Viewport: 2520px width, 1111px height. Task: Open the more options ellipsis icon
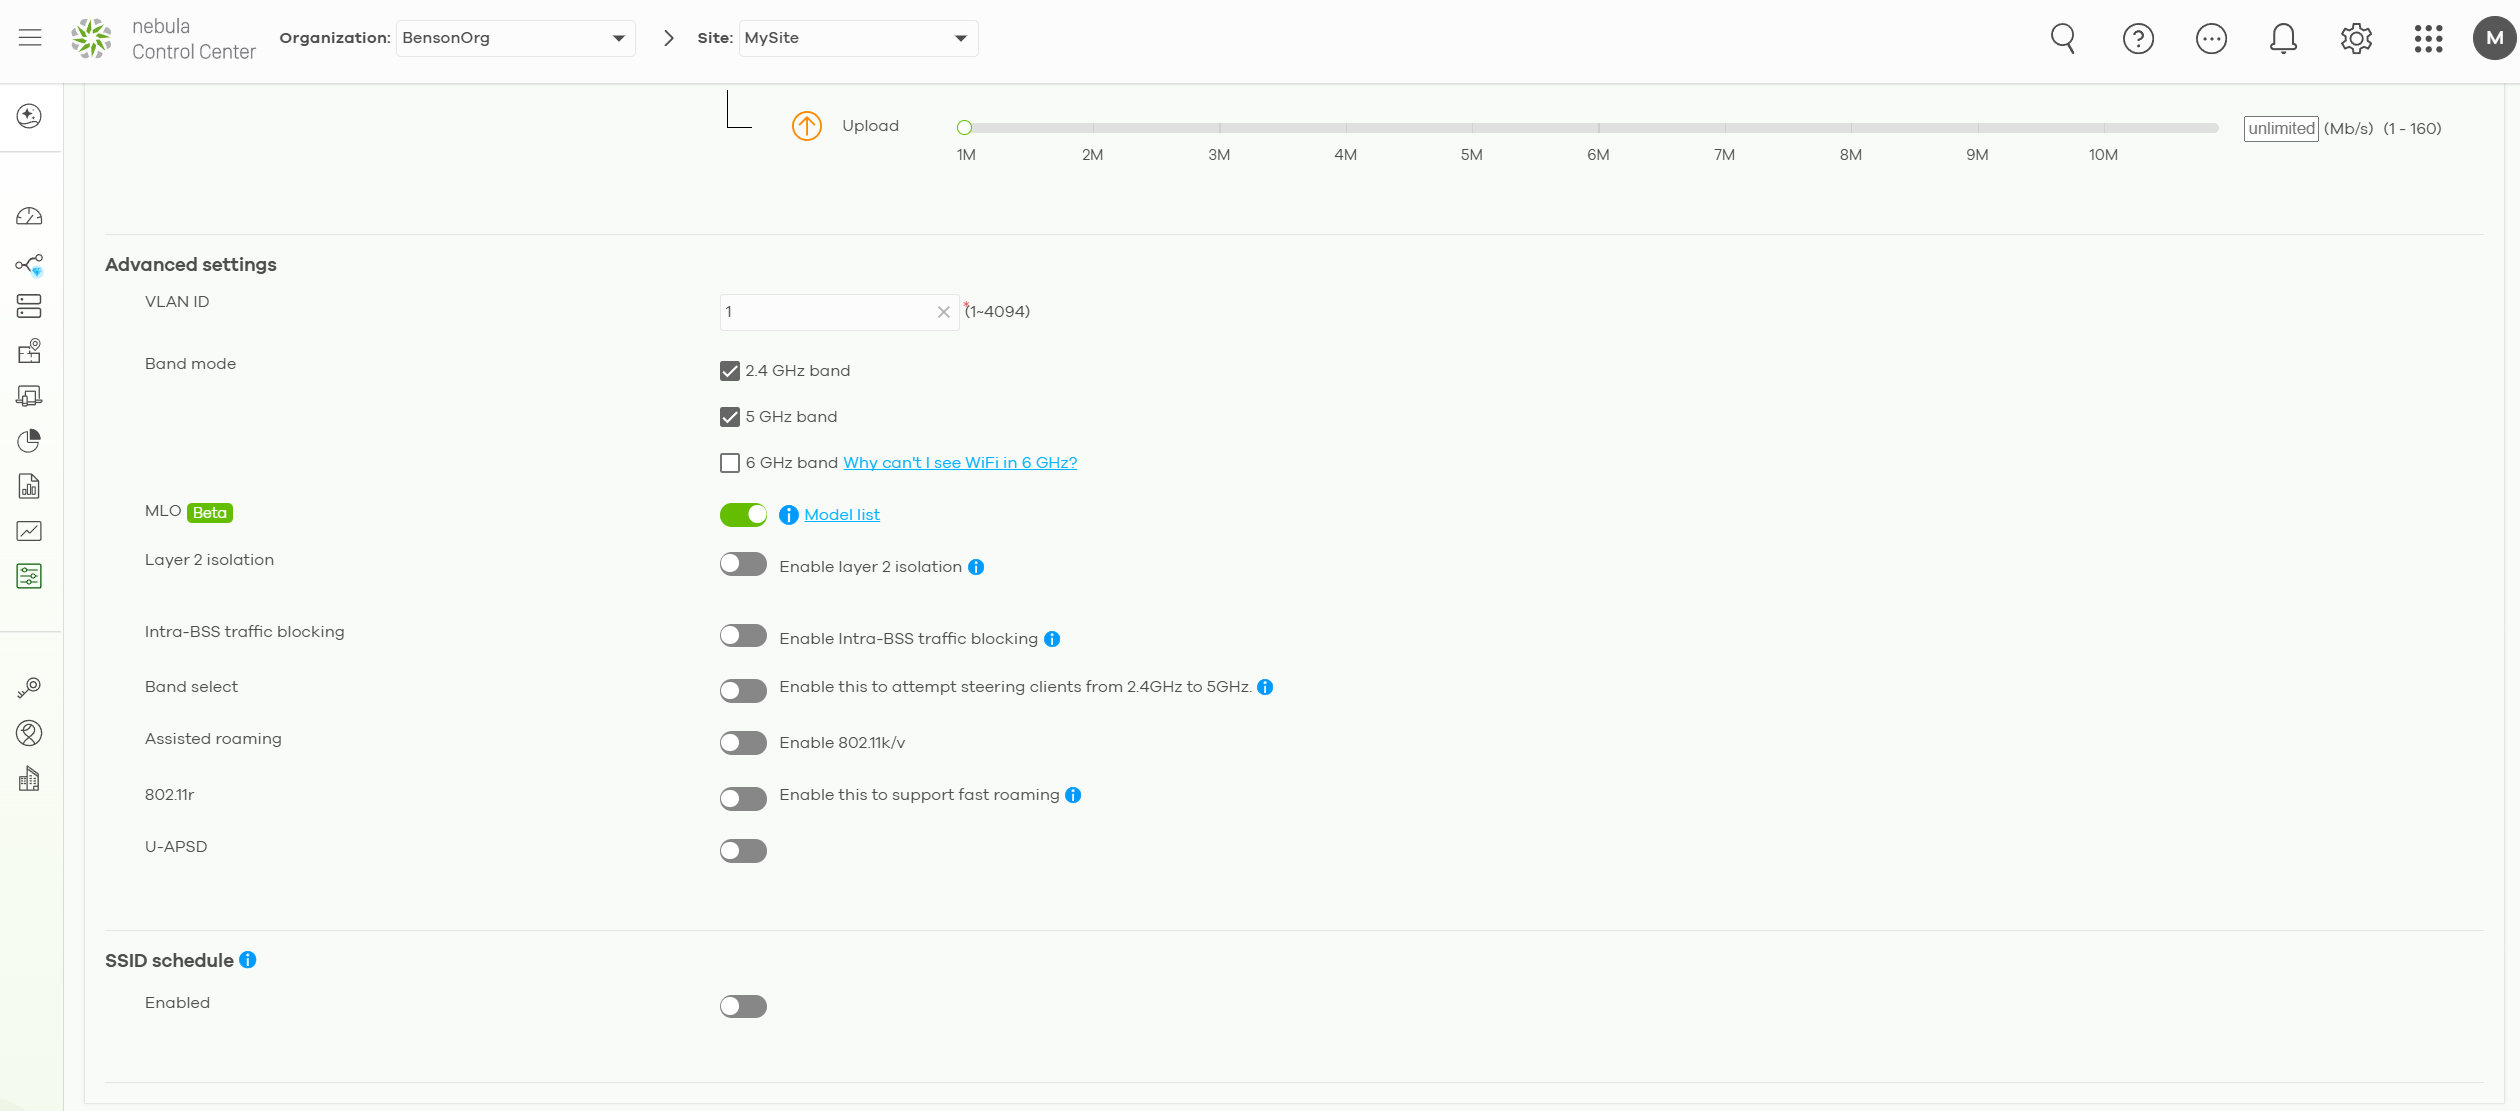pos(2211,39)
